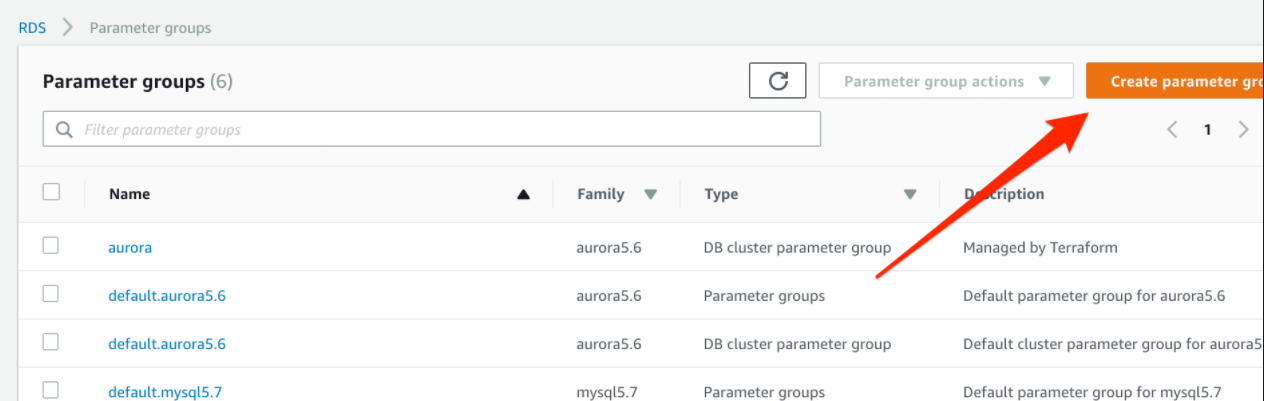Screen dimensions: 1264x401
Task: Click the aurora5.6 family cell in the aurora row
Action: [x=609, y=247]
